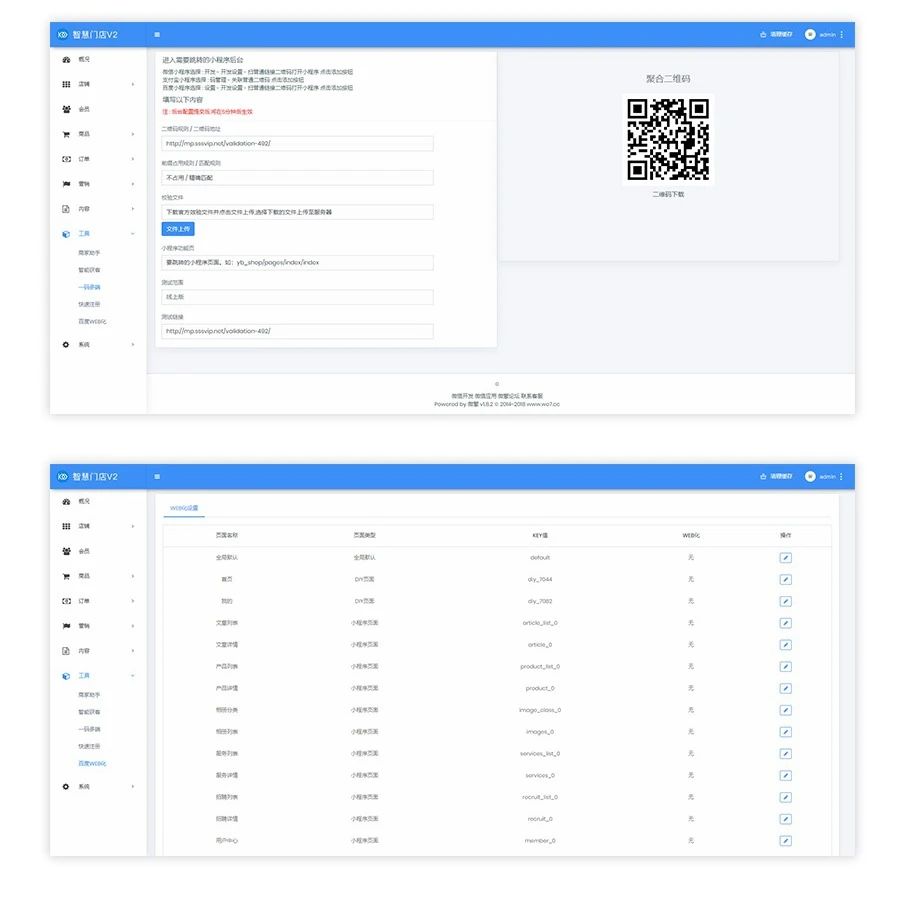905x907 pixels.
Task: Click the aggregated QR code image
Action: pos(668,139)
